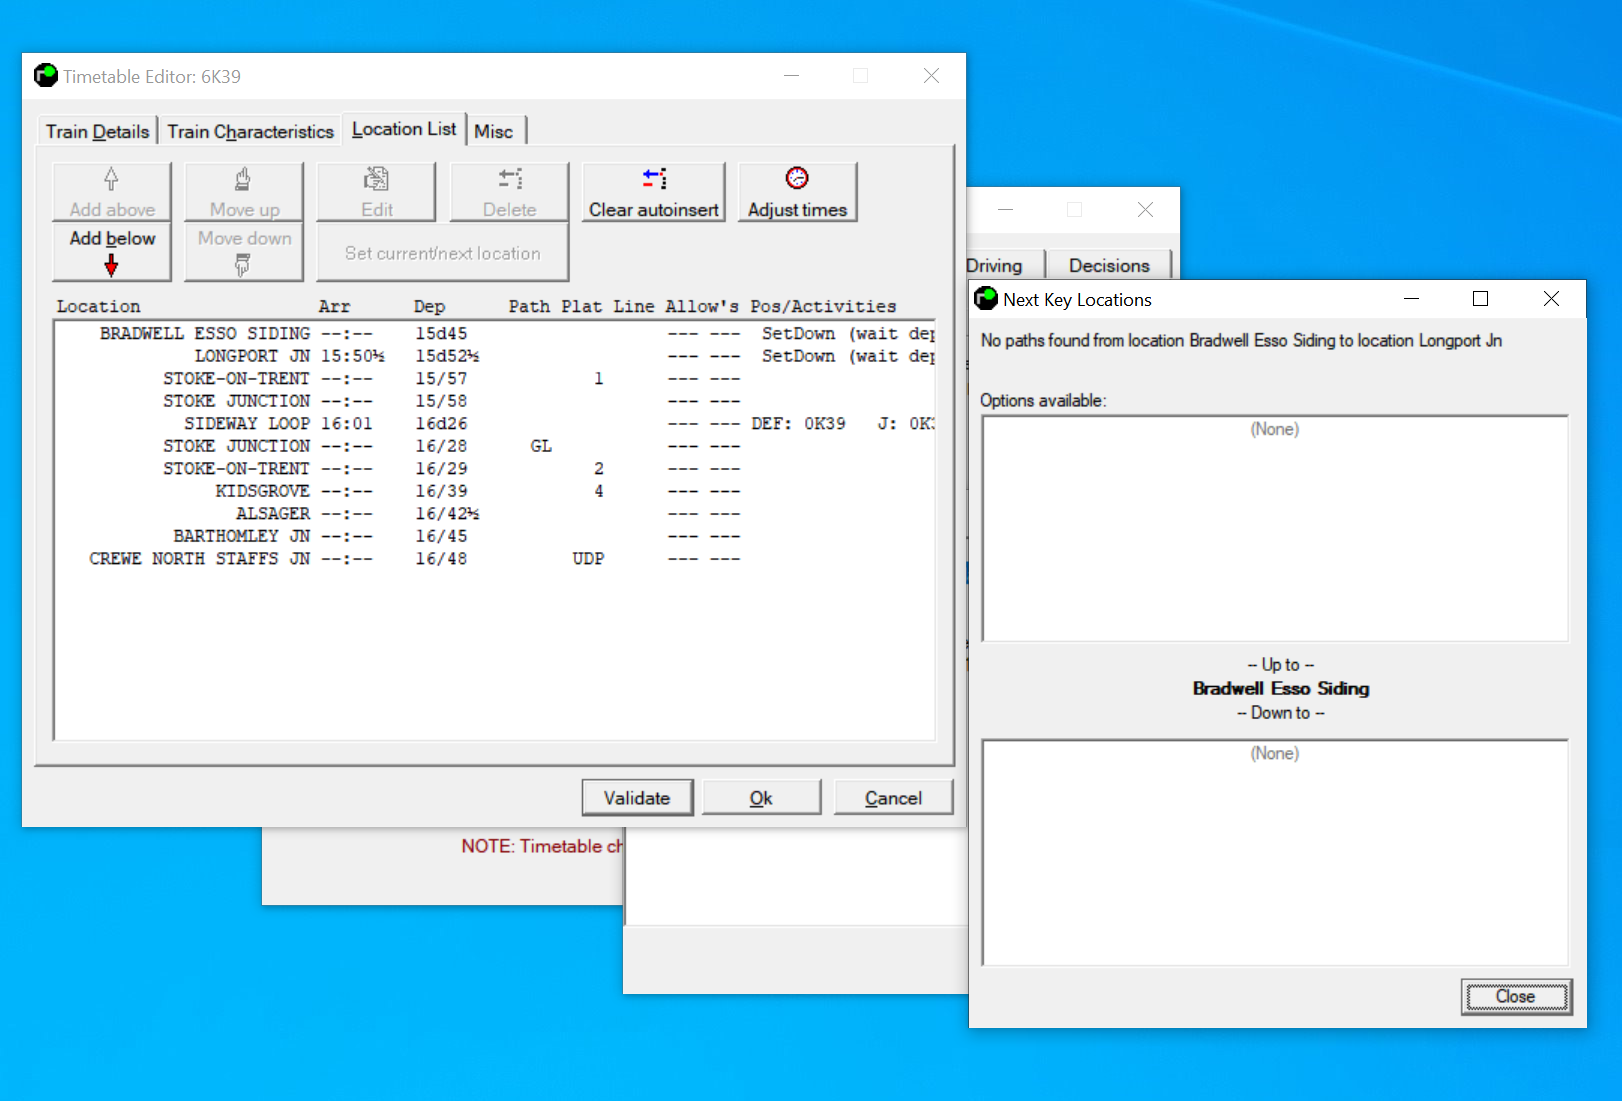
Task: Click the Ok button in Timetable Editor
Action: click(x=761, y=798)
